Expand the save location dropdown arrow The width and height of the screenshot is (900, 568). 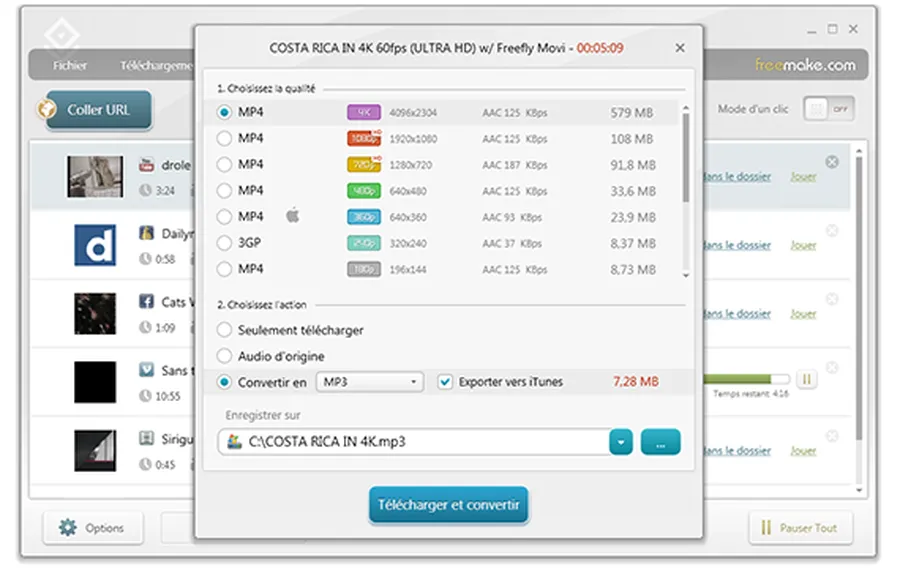click(x=621, y=442)
